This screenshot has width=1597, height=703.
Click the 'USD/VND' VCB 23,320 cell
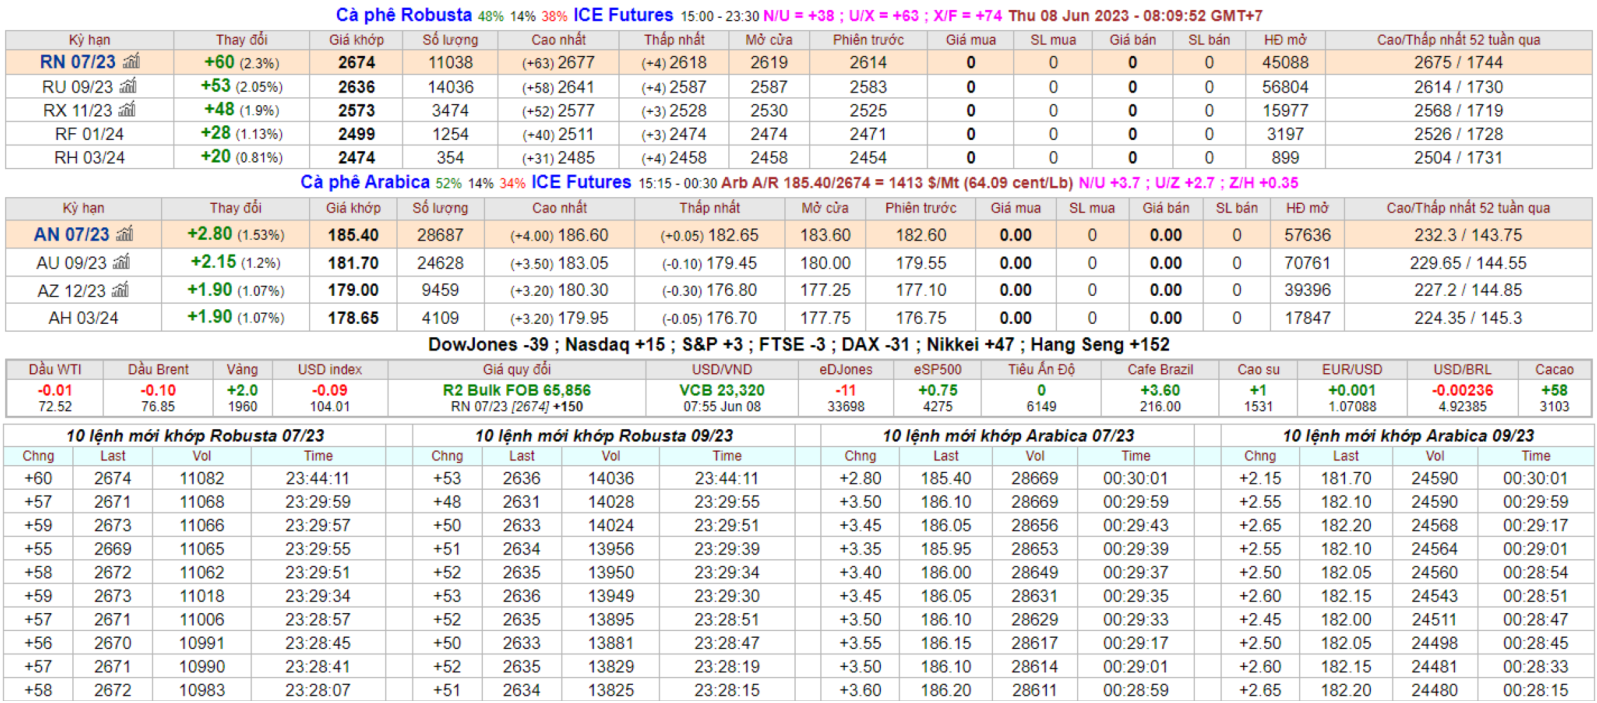point(721,390)
